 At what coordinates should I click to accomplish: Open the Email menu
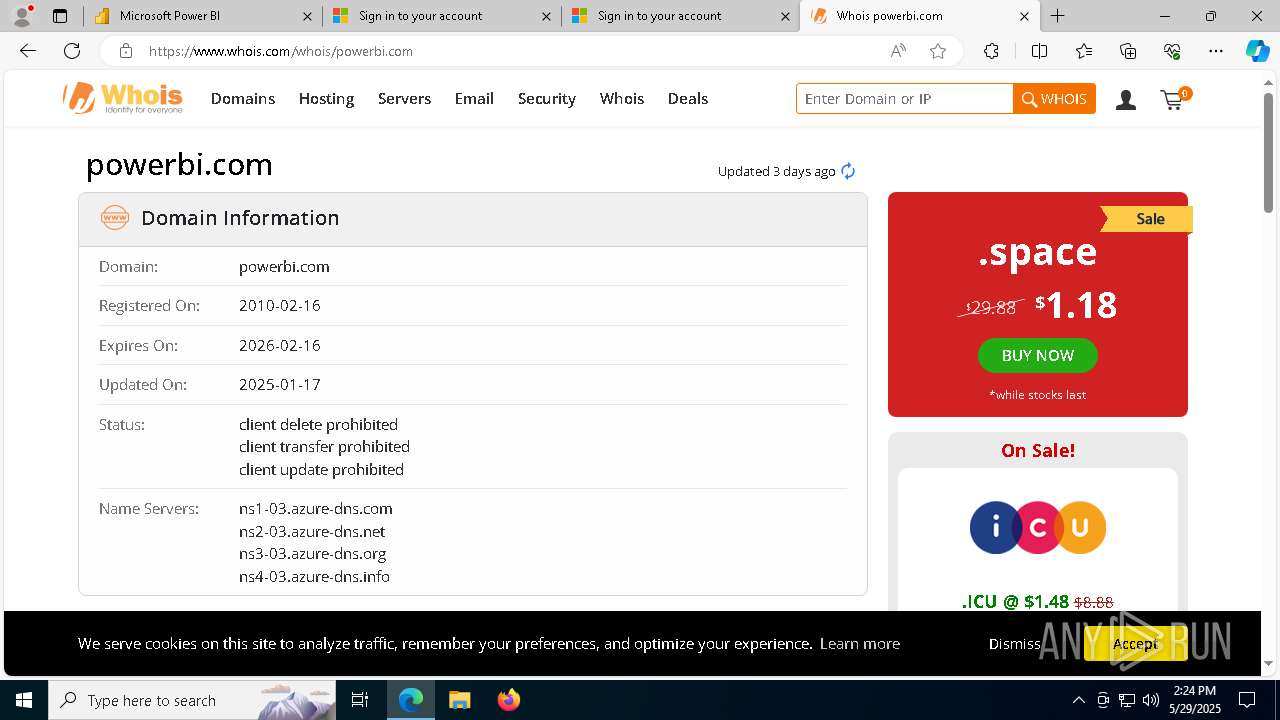[x=474, y=98]
